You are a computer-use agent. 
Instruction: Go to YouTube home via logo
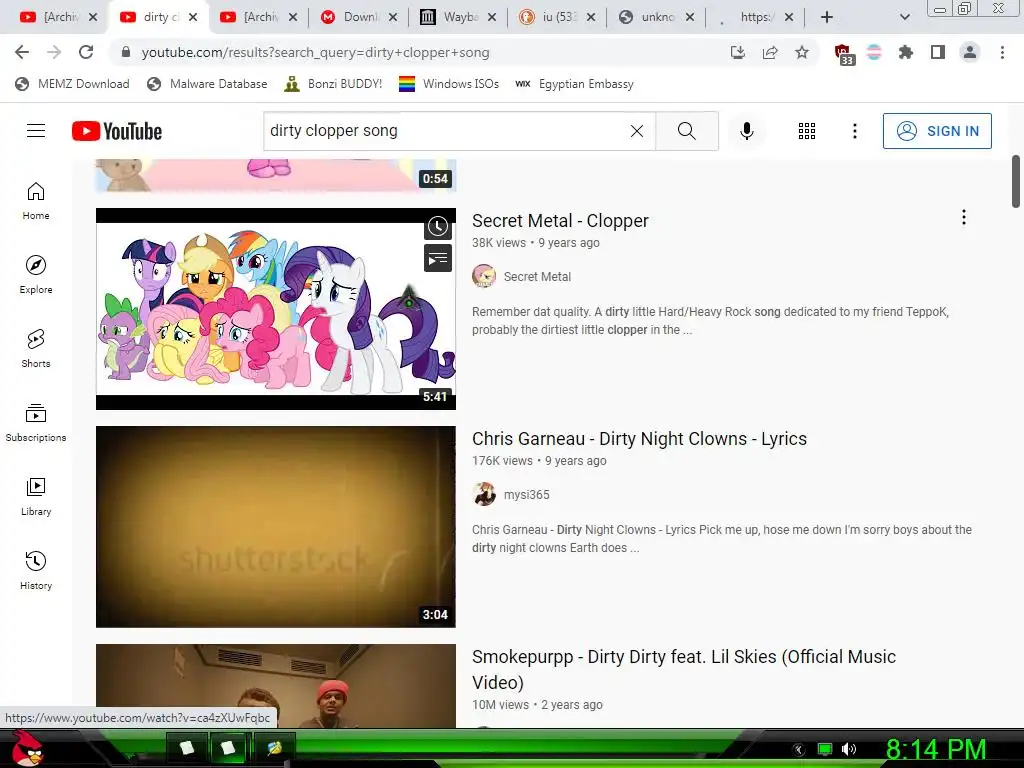point(117,131)
